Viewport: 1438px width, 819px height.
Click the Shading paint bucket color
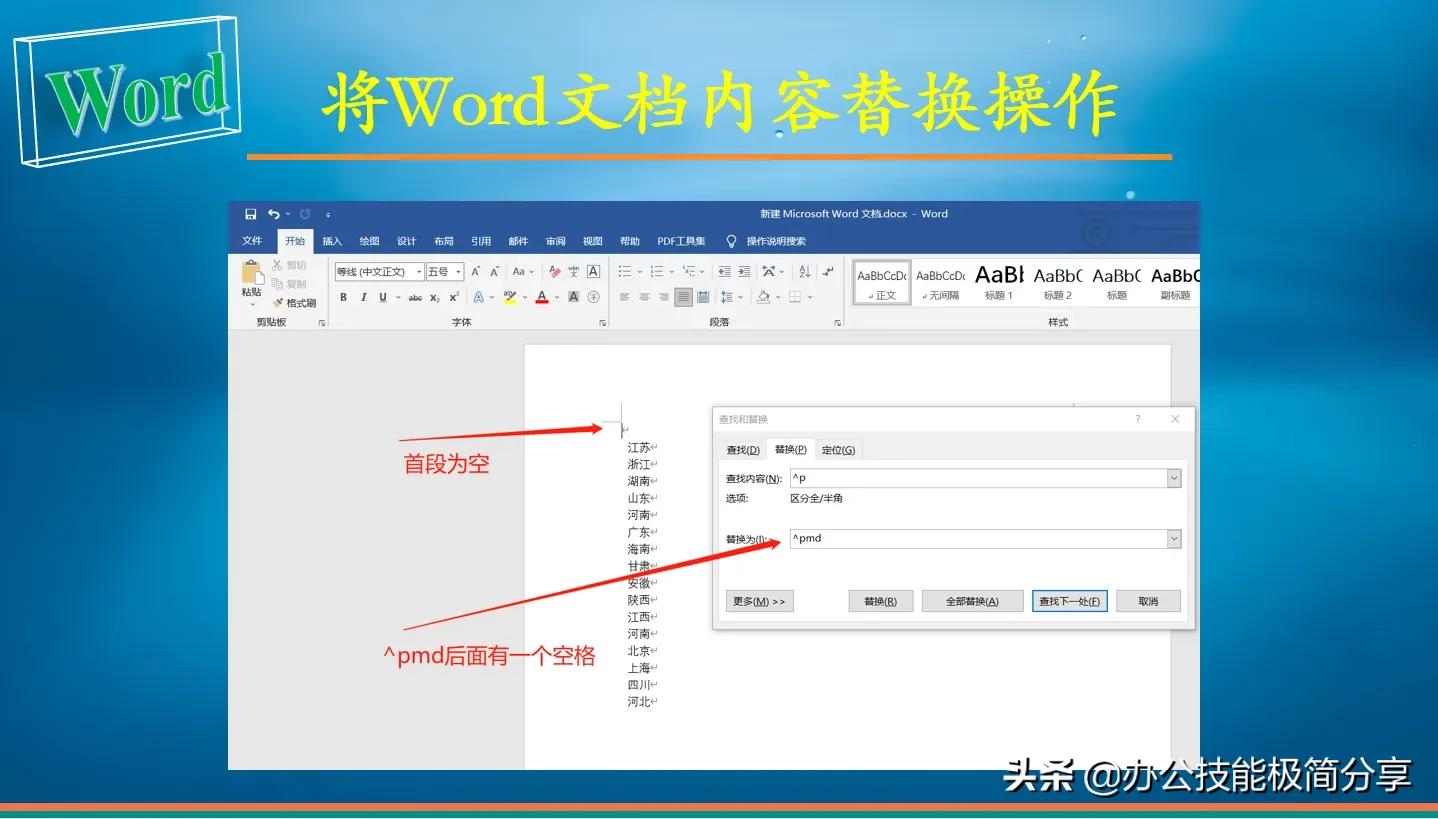(x=764, y=297)
